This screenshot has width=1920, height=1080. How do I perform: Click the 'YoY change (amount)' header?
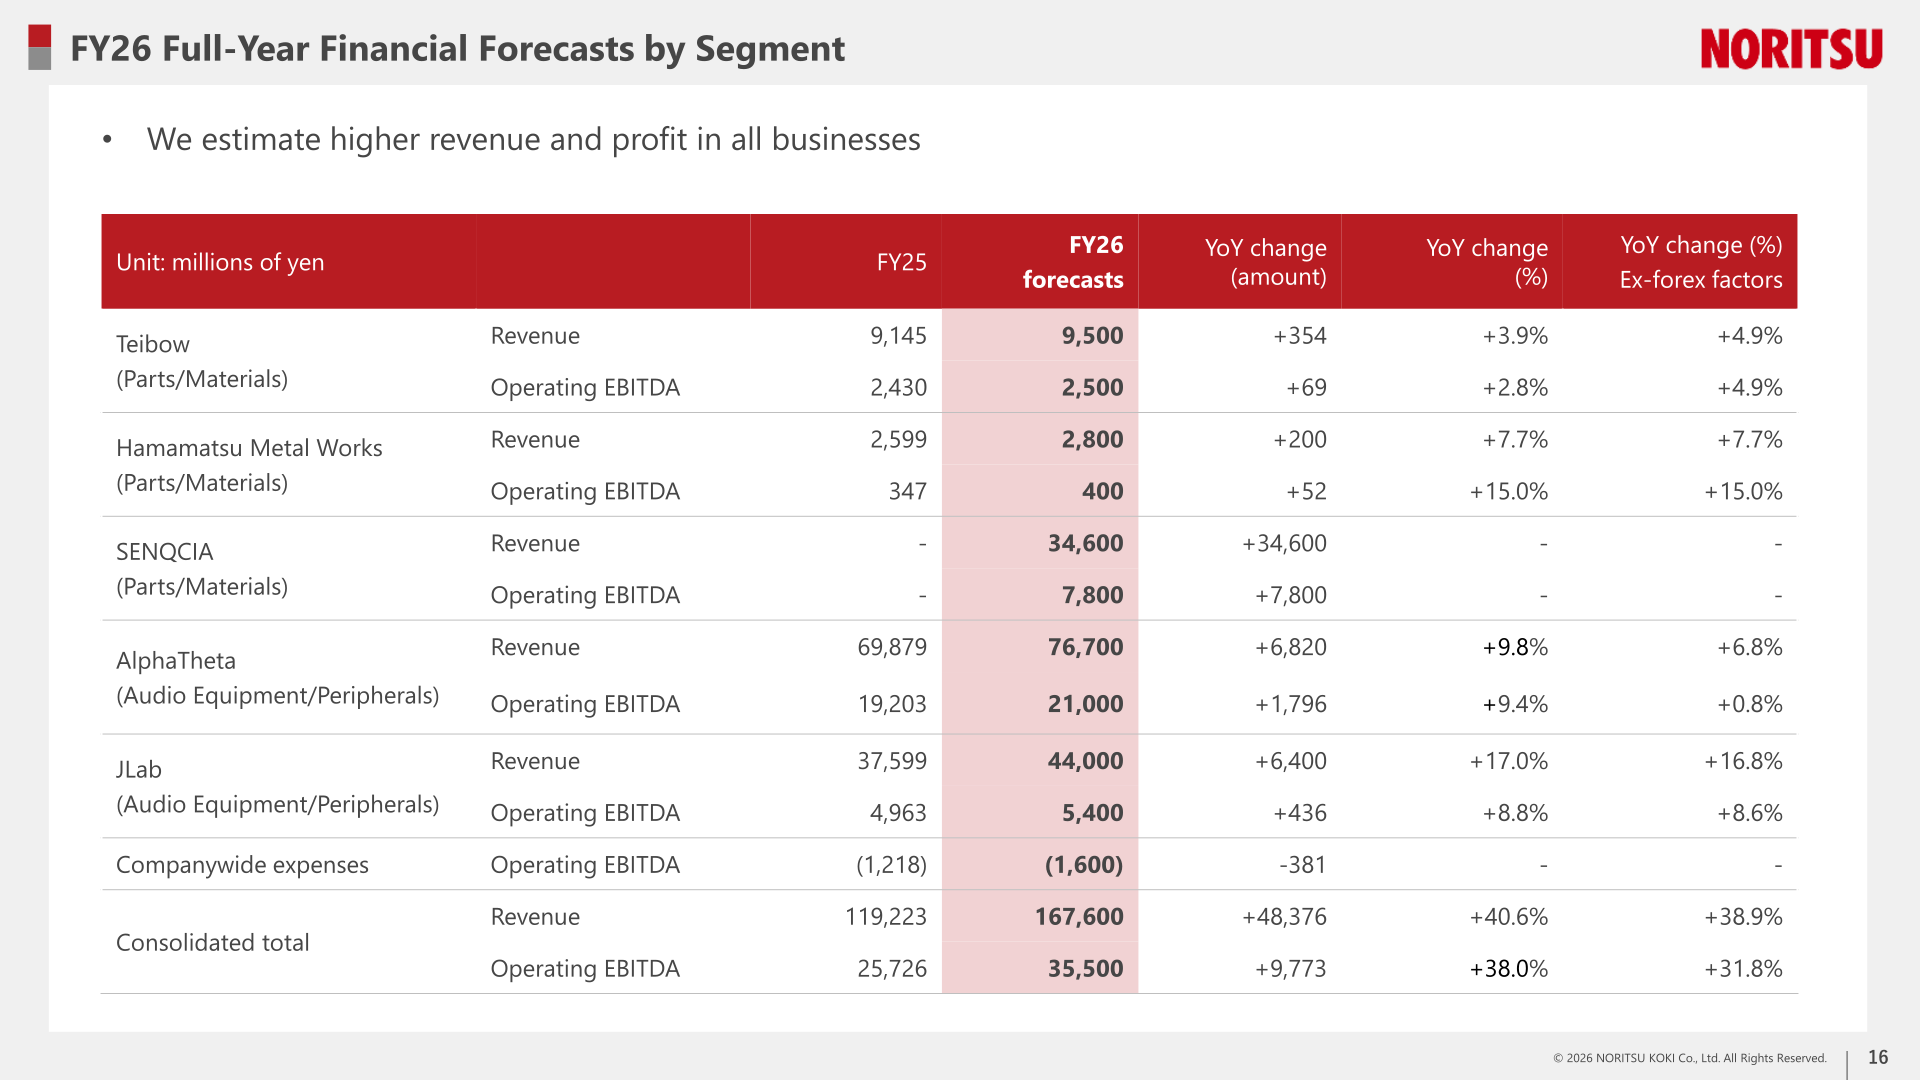click(x=1265, y=262)
